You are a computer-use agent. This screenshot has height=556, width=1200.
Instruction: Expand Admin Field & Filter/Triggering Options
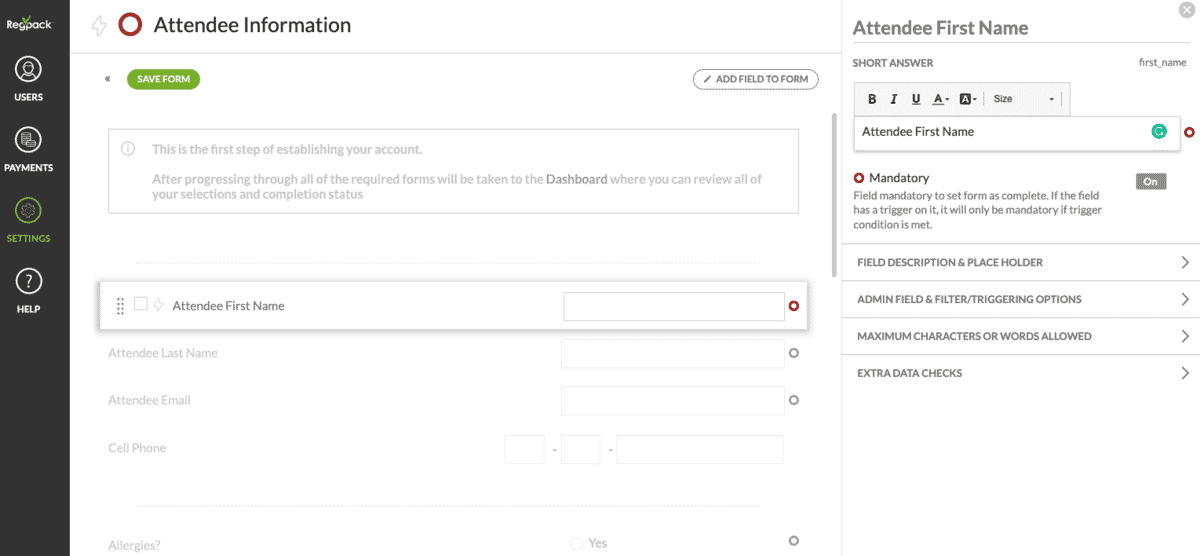point(1020,299)
